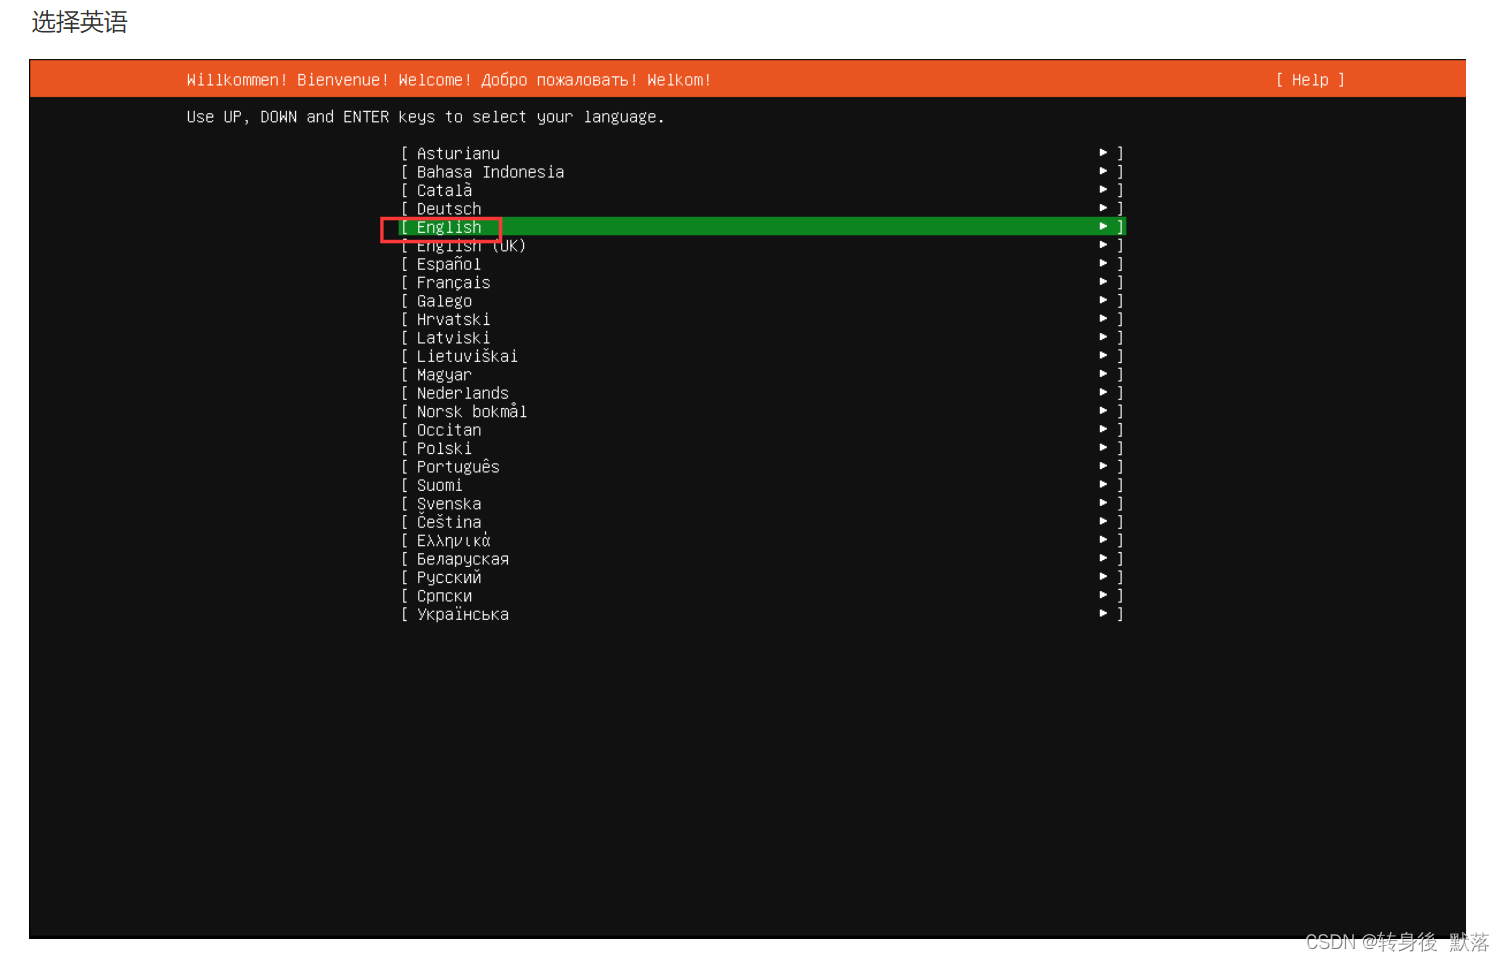Choose the Nederlands language option
The width and height of the screenshot is (1505, 961).
tap(462, 392)
